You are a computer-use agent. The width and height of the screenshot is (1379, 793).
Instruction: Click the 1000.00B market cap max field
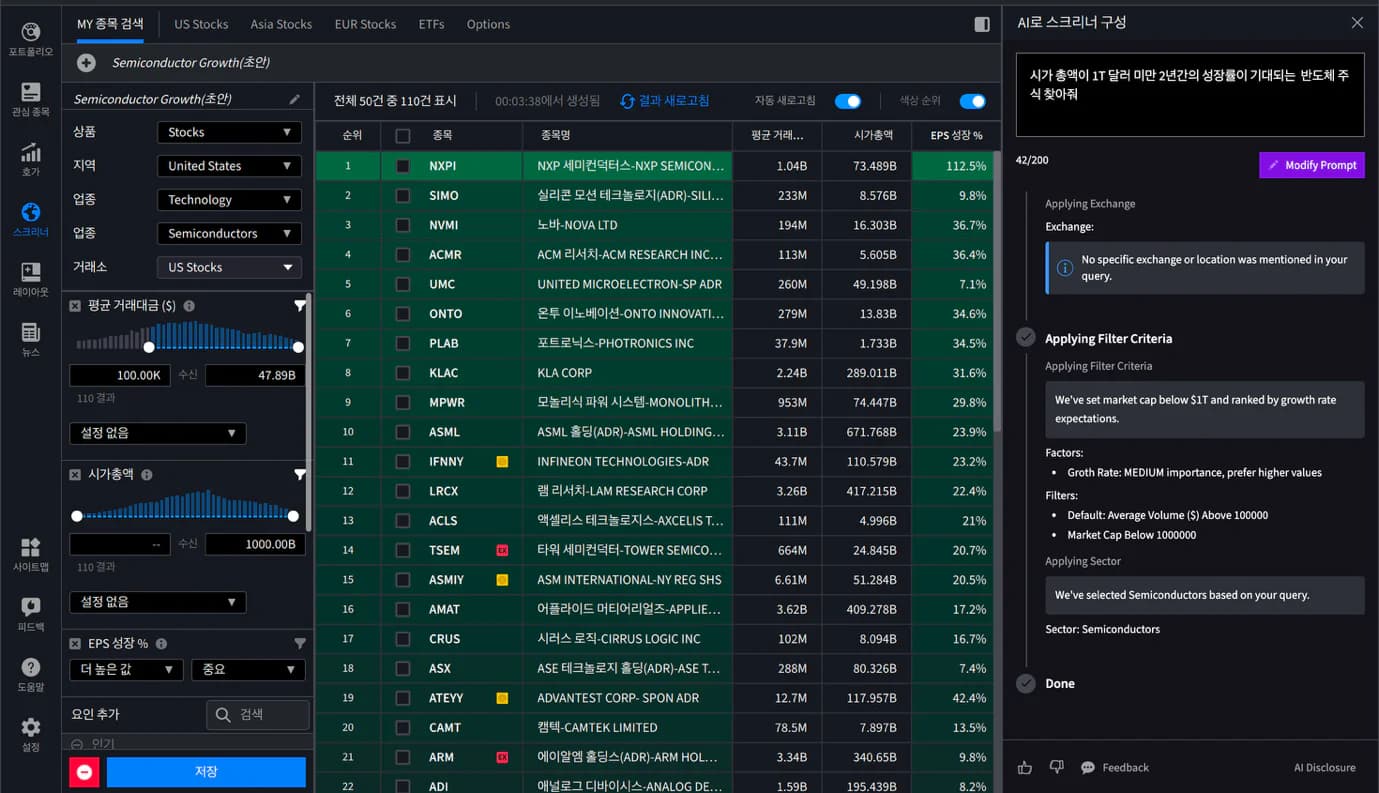click(255, 545)
